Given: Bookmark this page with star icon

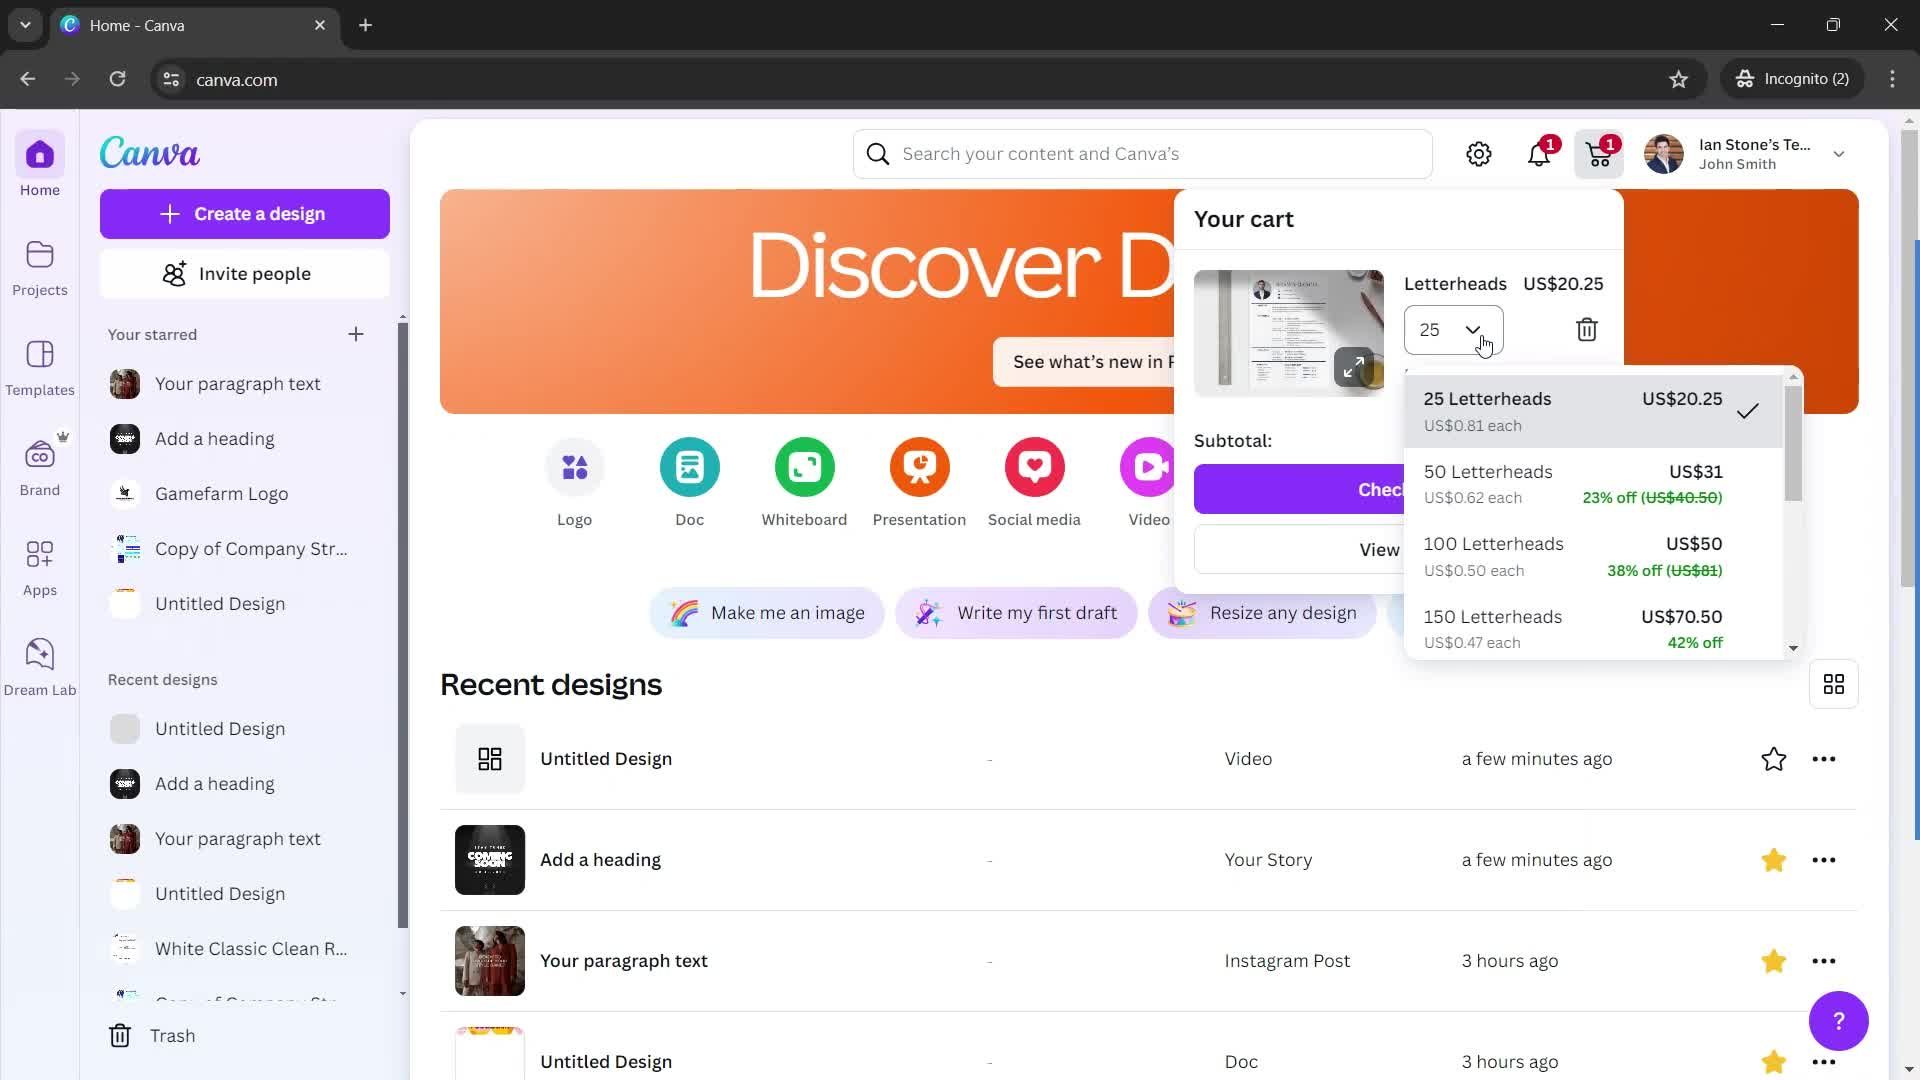Looking at the screenshot, I should 1679,79.
